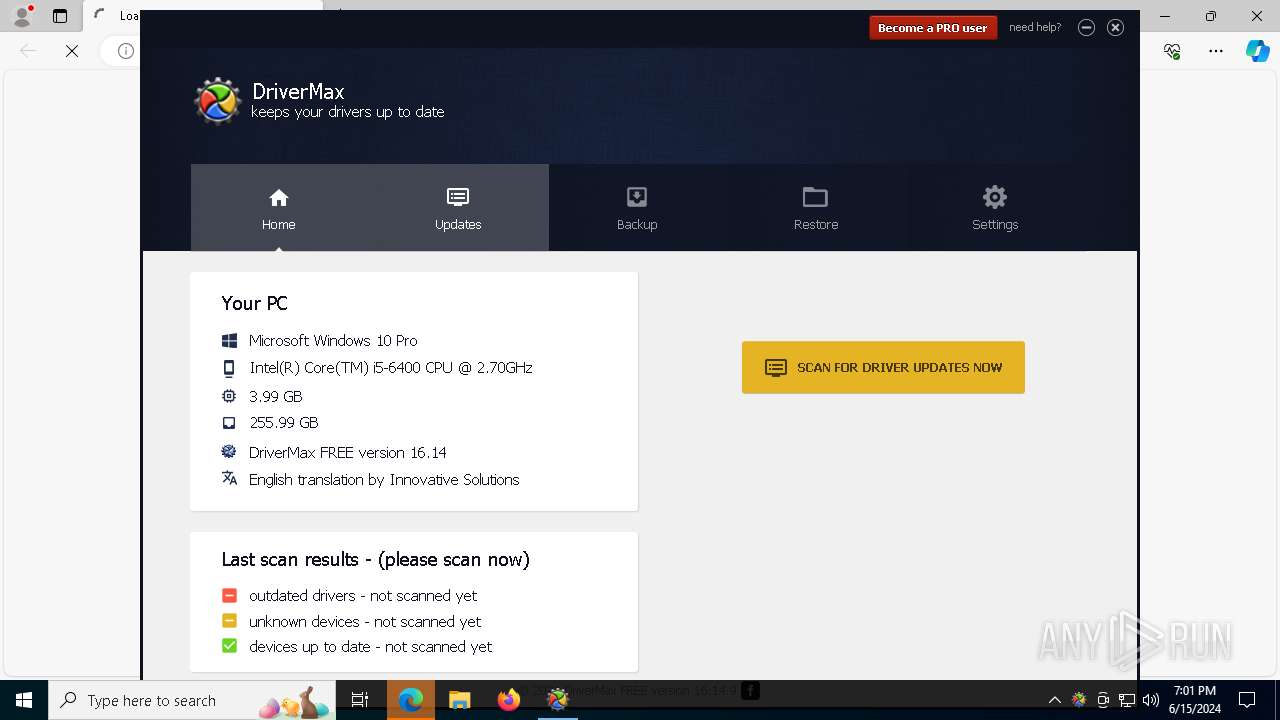Open the tab actions menu in Edge

coord(60,16)
